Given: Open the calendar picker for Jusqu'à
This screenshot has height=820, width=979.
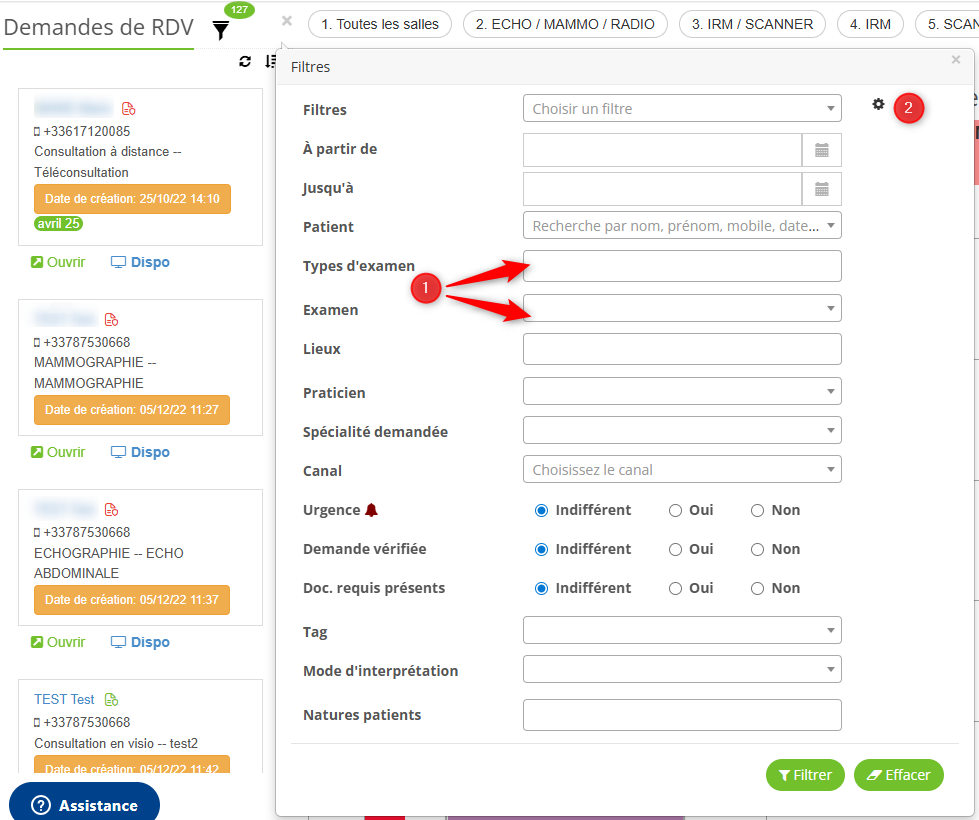Looking at the screenshot, I should click(821, 189).
